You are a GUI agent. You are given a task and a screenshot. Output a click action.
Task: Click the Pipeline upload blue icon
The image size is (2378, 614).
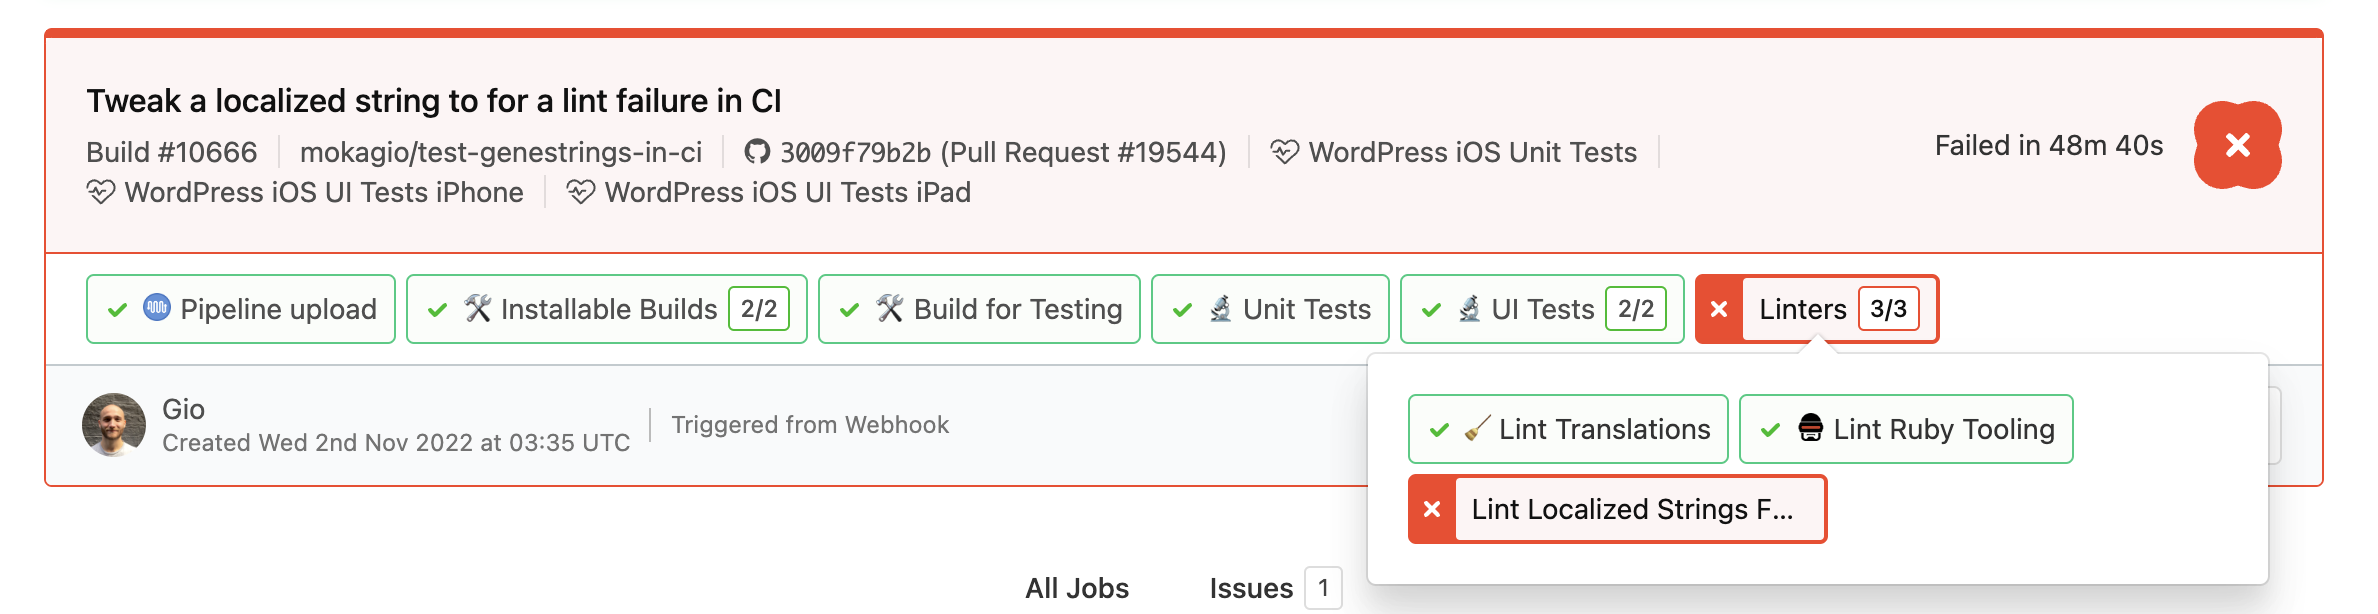tap(157, 307)
